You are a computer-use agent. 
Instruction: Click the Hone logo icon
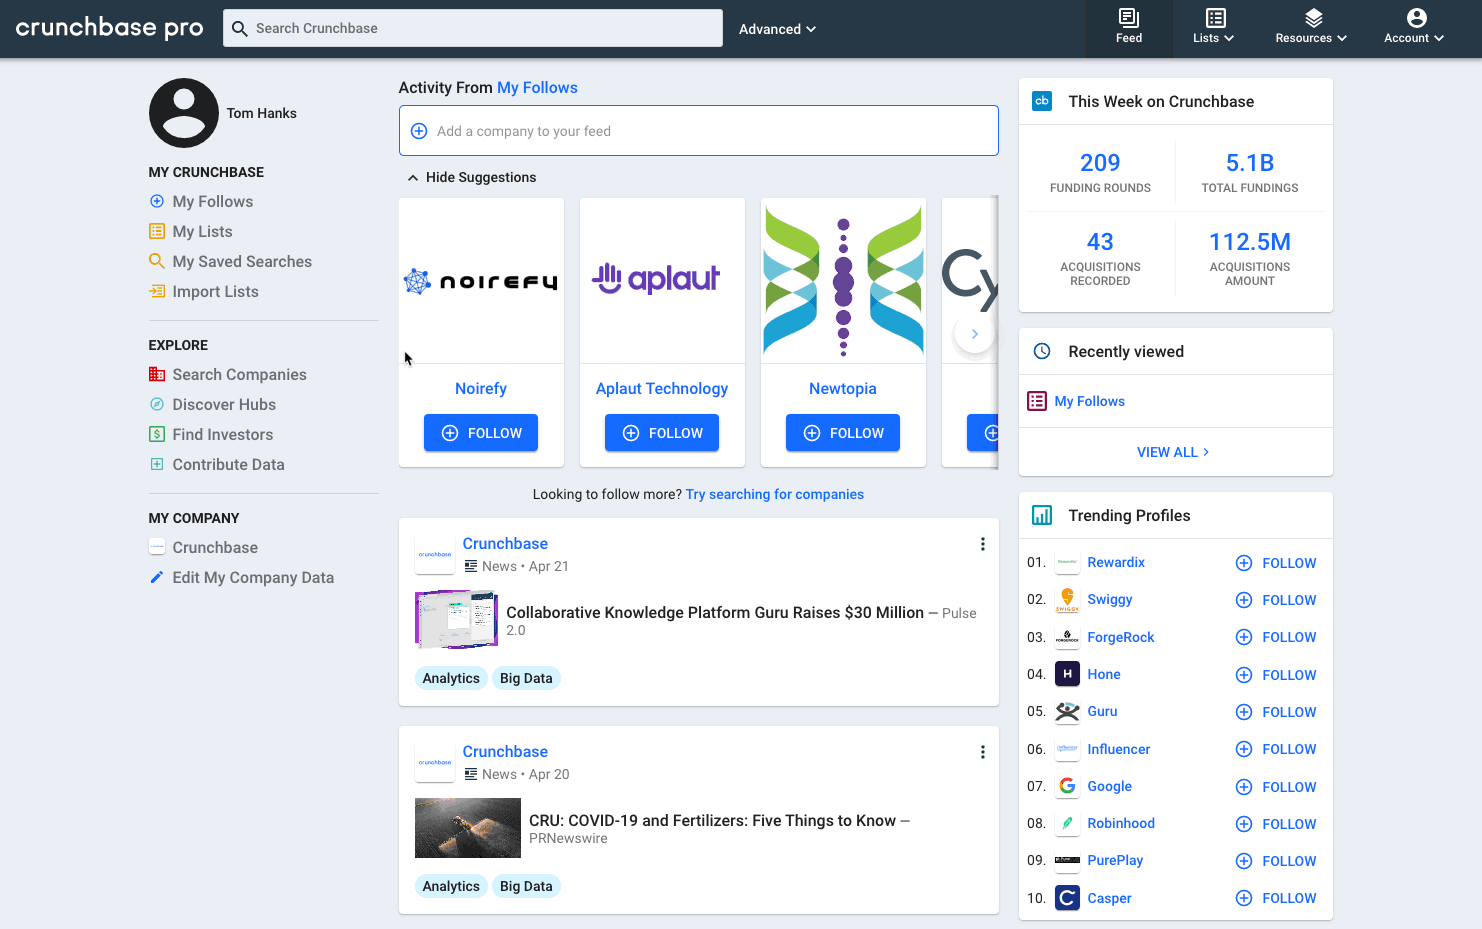point(1067,674)
